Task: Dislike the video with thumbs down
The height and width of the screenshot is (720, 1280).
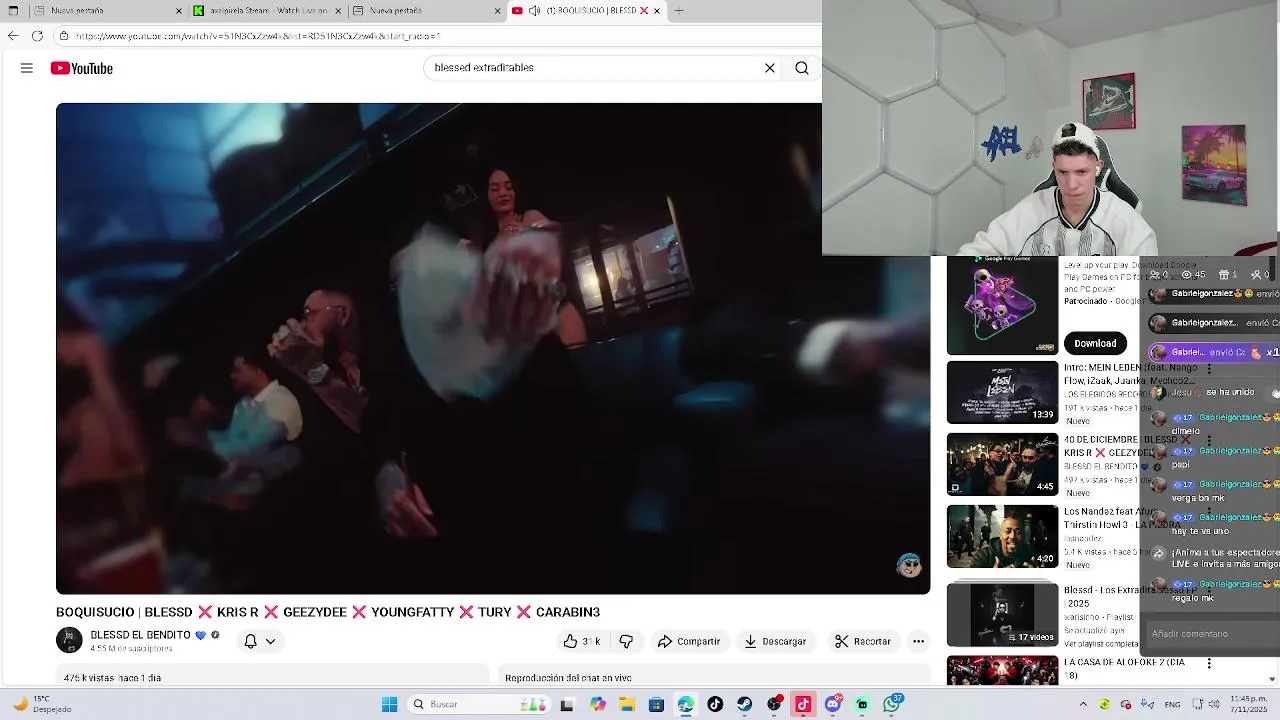Action: [626, 641]
